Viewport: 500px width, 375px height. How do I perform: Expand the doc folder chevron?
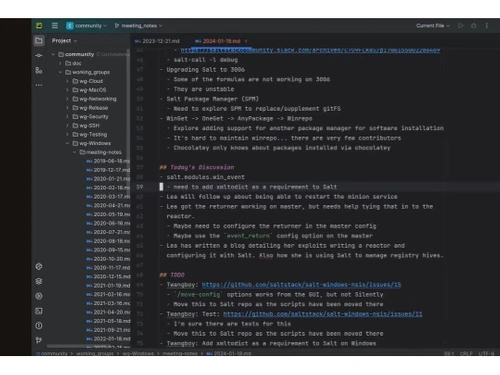60,63
